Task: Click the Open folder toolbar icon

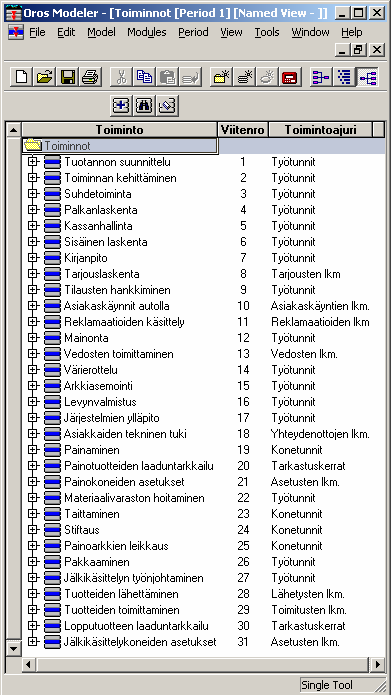Action: pyautogui.click(x=44, y=77)
